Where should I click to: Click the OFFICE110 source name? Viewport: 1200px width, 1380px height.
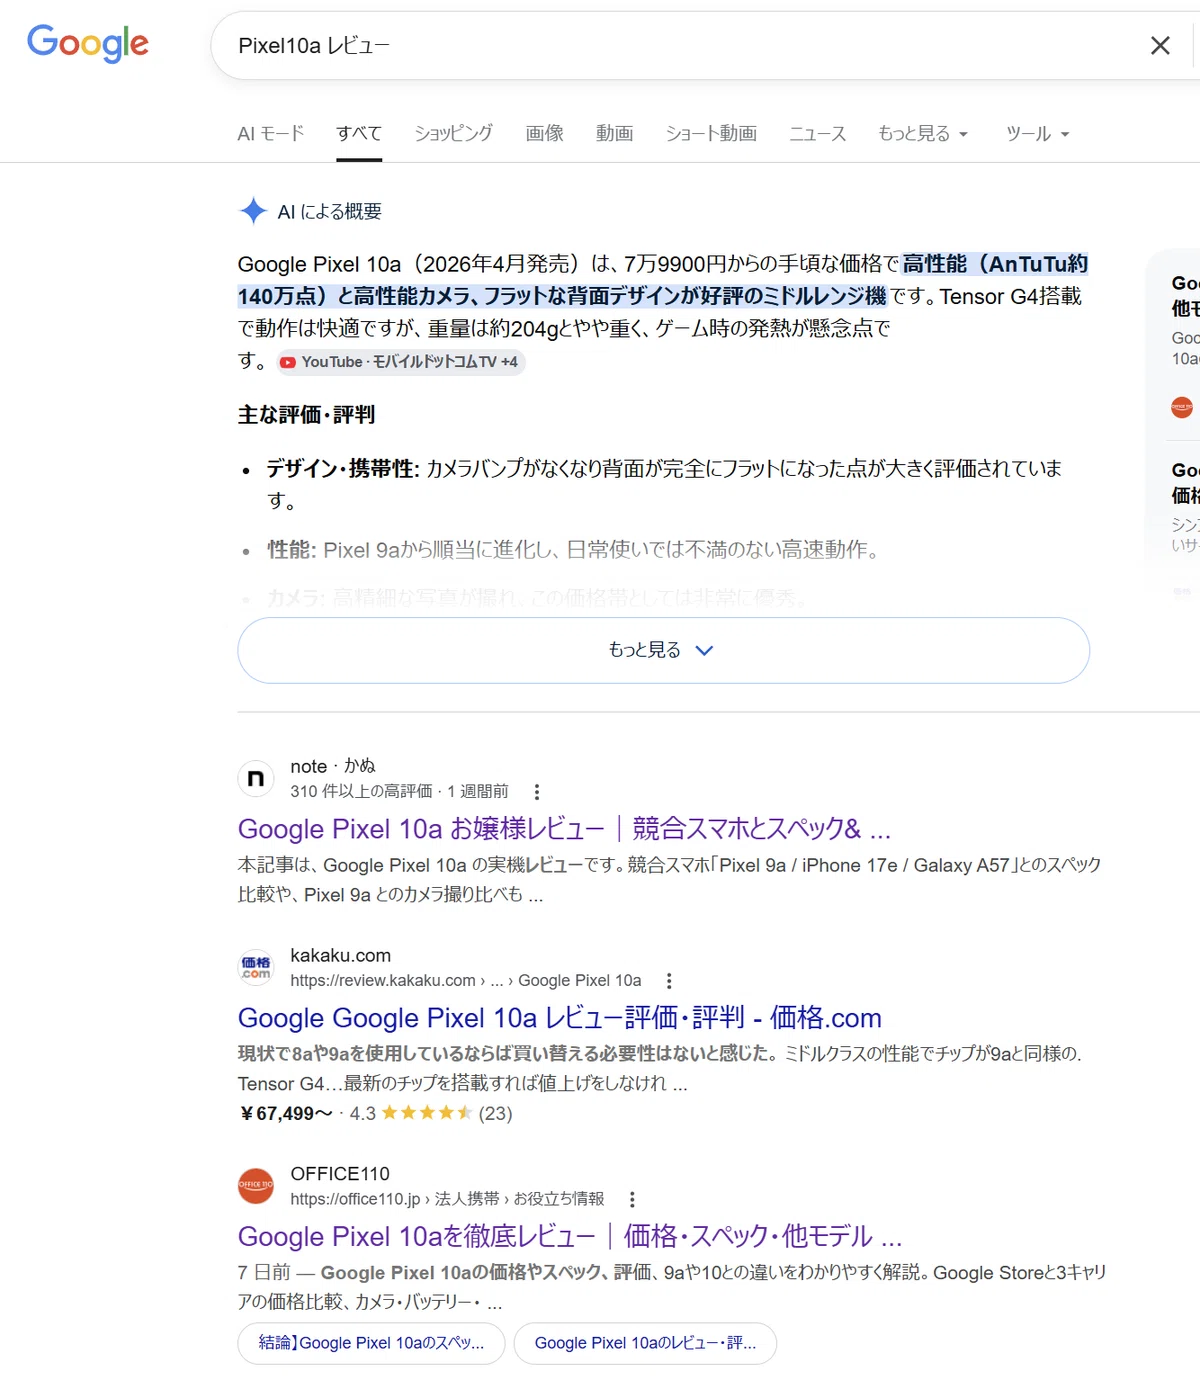(x=340, y=1174)
